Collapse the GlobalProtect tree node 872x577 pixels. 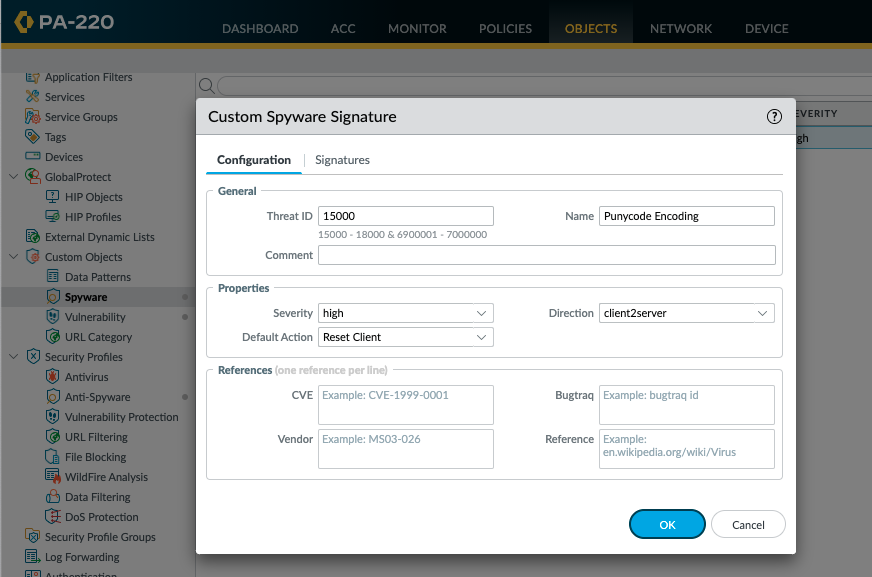click(13, 177)
